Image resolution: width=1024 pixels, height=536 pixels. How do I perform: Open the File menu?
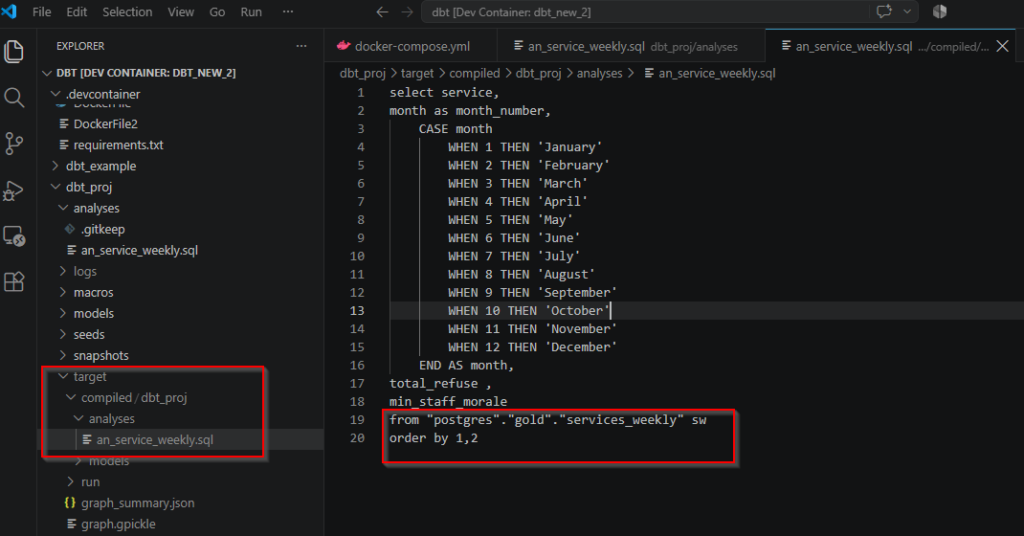[42, 12]
